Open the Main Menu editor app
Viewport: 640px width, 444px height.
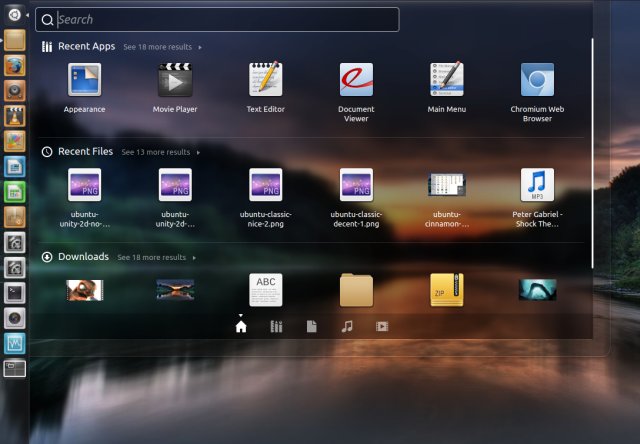[447, 80]
